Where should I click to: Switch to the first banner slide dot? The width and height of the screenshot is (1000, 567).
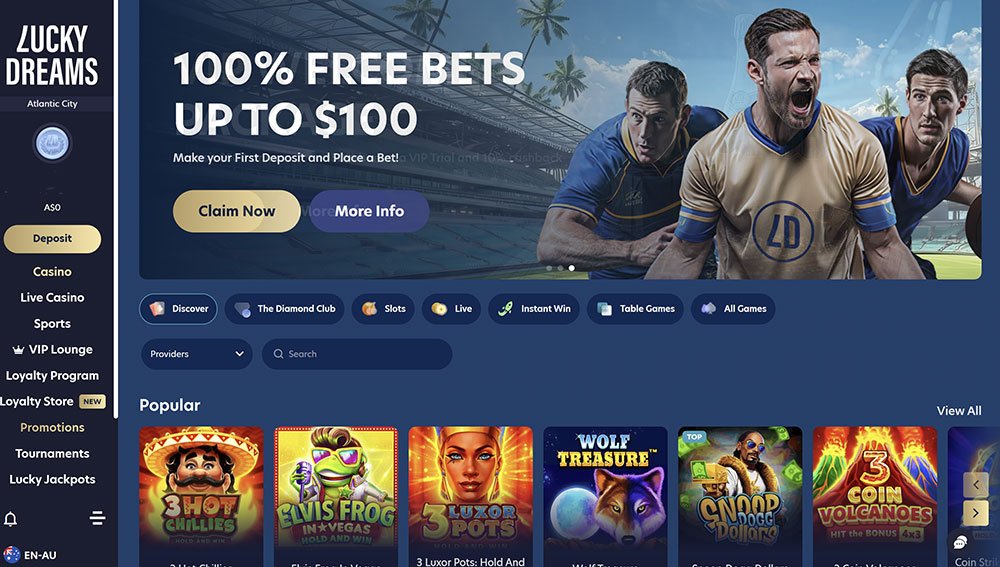click(549, 268)
